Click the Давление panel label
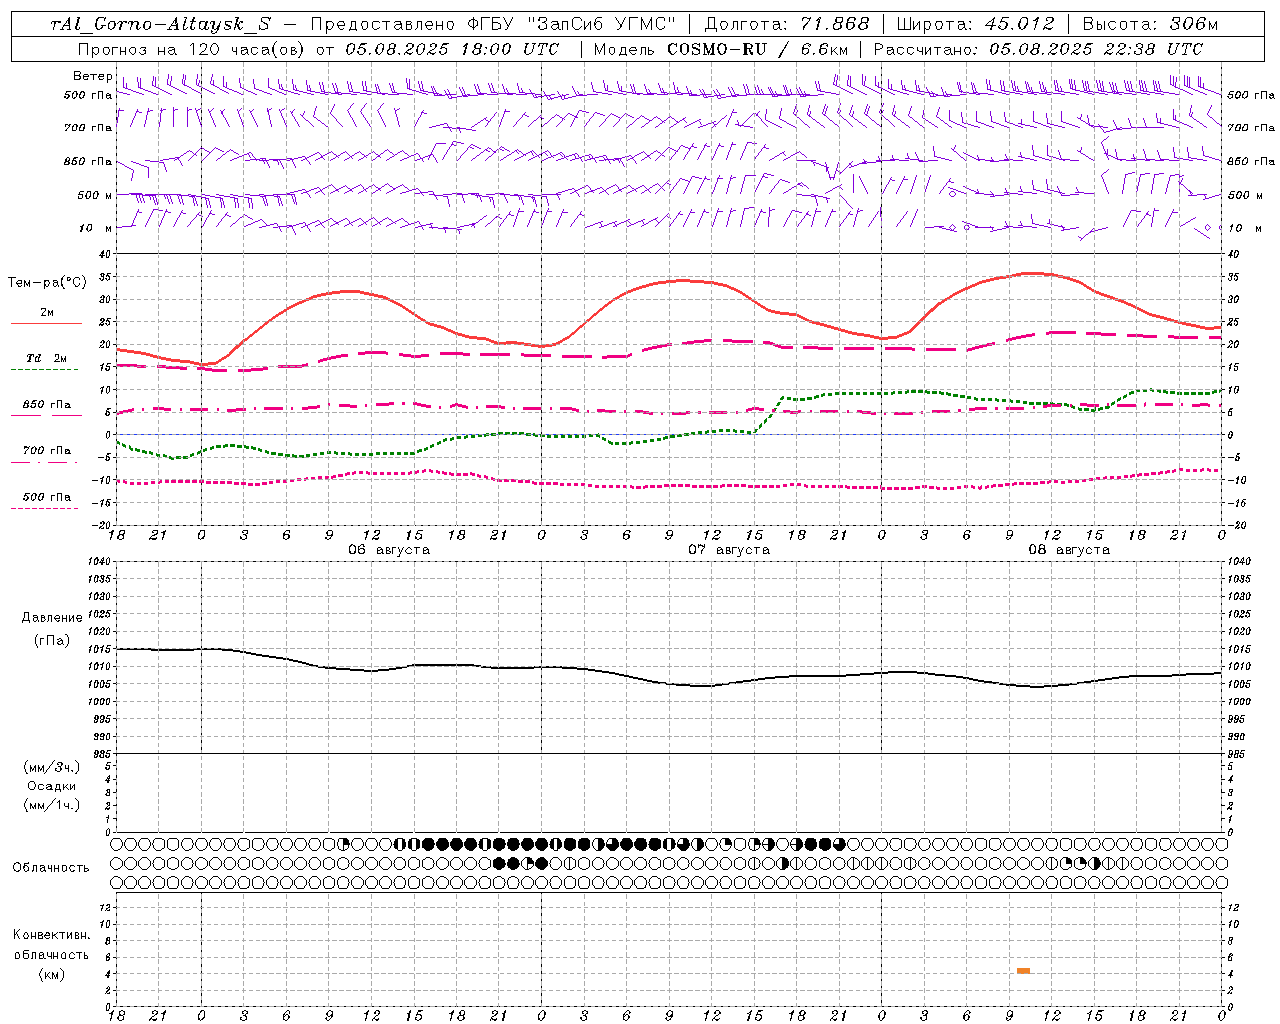 [x=52, y=618]
